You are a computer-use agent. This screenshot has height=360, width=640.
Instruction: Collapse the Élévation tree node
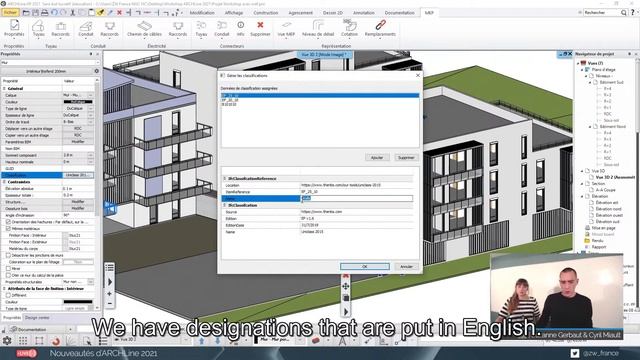tap(582, 196)
